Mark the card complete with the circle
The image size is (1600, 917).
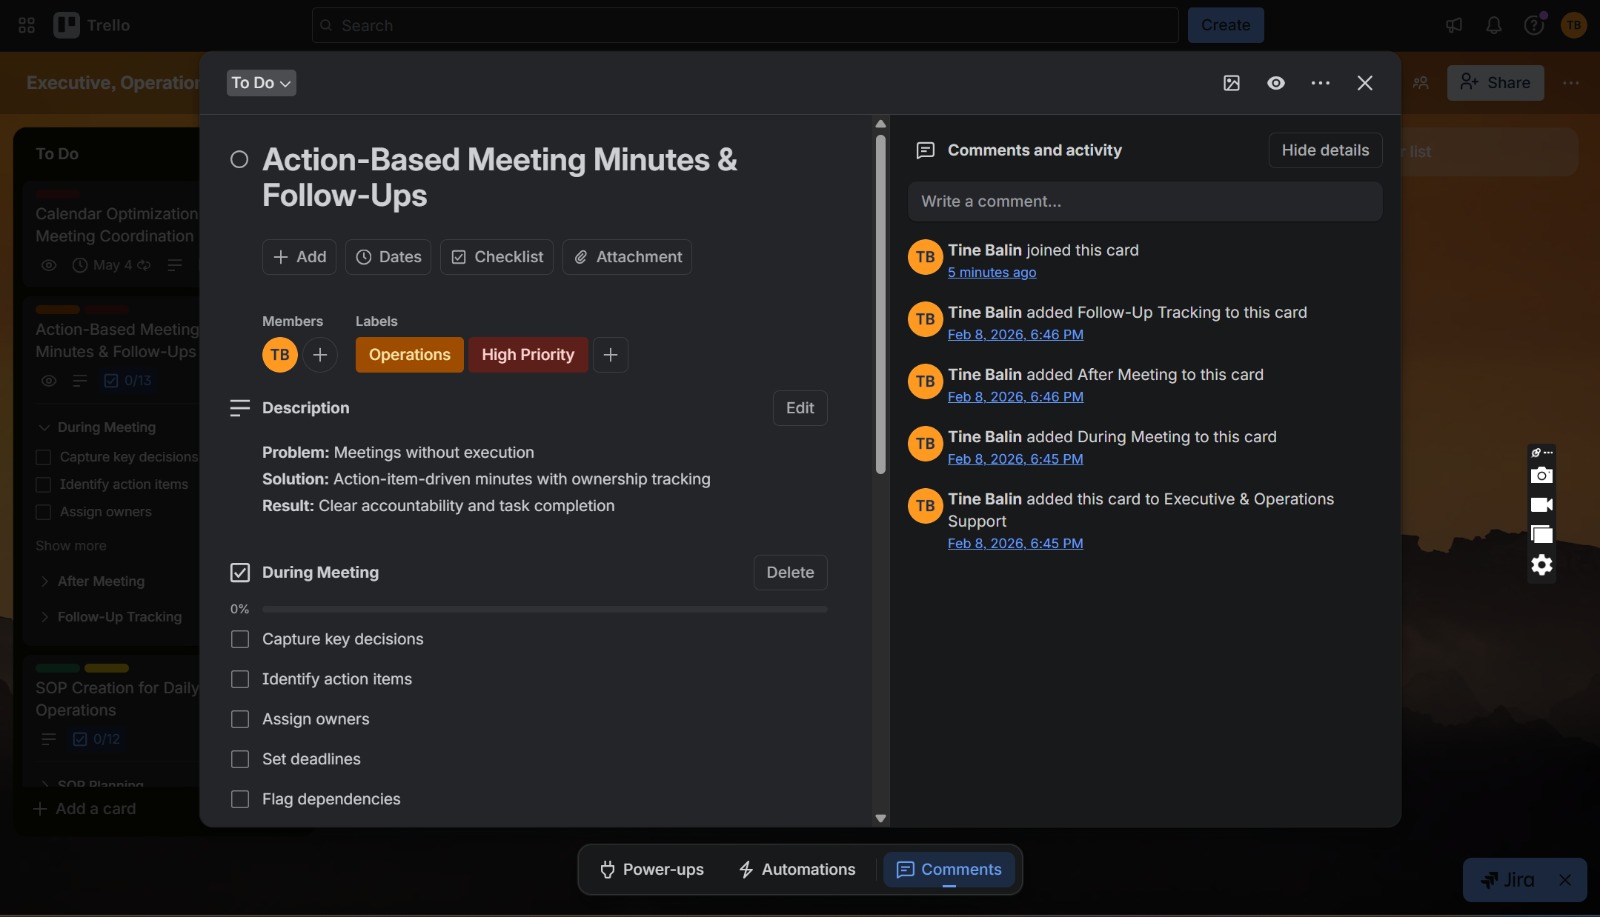(x=239, y=160)
